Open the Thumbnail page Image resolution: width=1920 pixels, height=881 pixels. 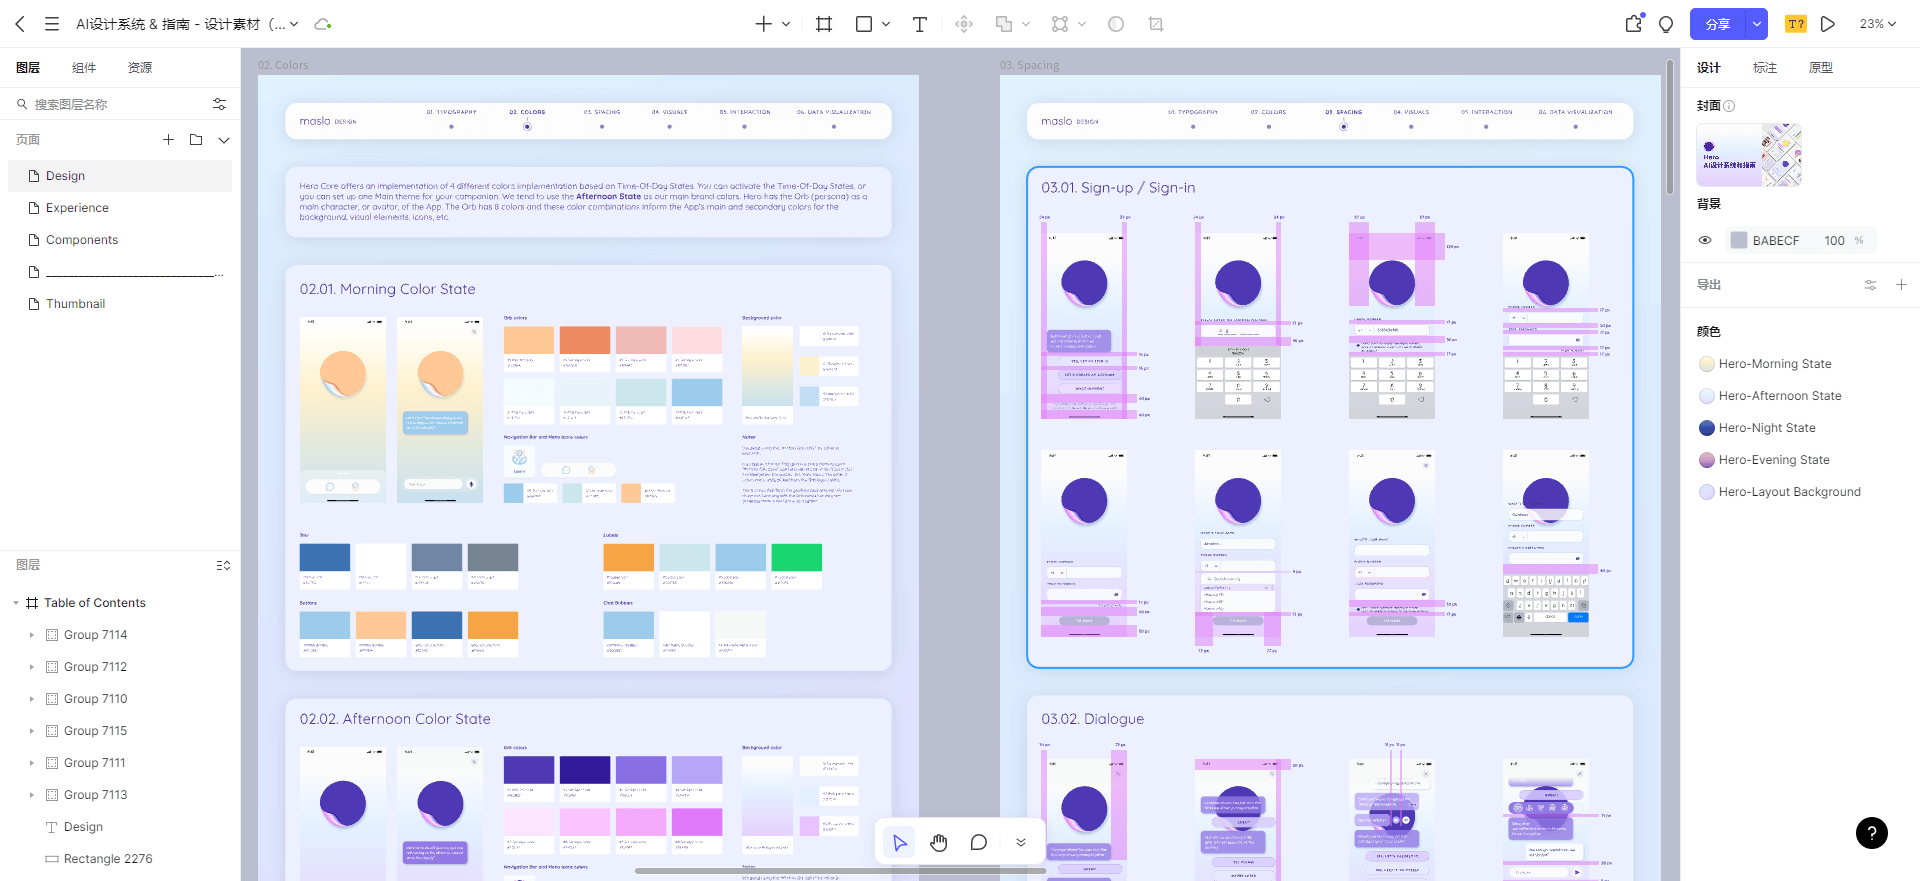point(120,304)
